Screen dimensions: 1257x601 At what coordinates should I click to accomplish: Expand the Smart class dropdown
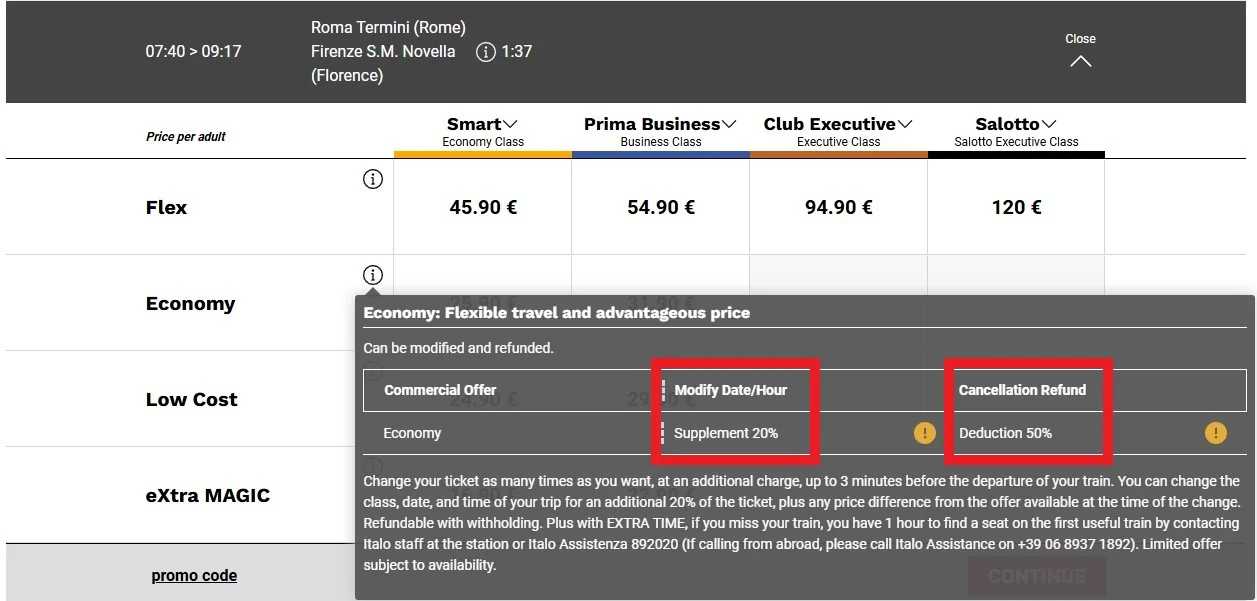coord(511,124)
